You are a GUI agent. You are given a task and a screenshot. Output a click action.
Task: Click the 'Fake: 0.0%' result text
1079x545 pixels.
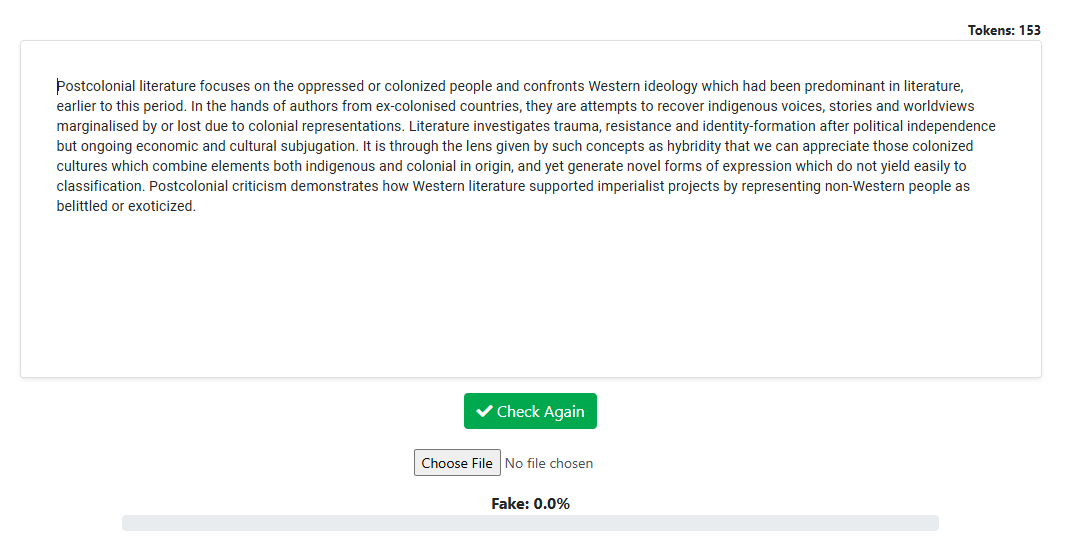[530, 504]
